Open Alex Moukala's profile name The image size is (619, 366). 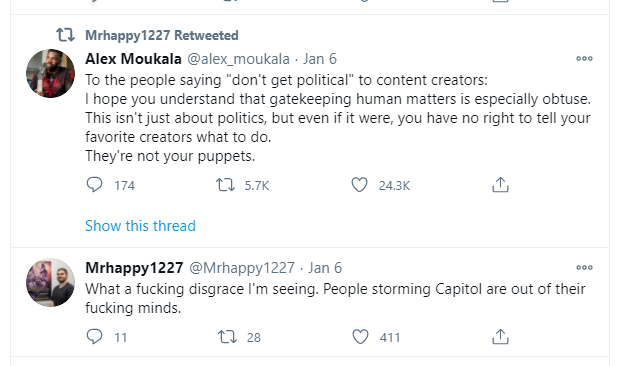tap(133, 59)
